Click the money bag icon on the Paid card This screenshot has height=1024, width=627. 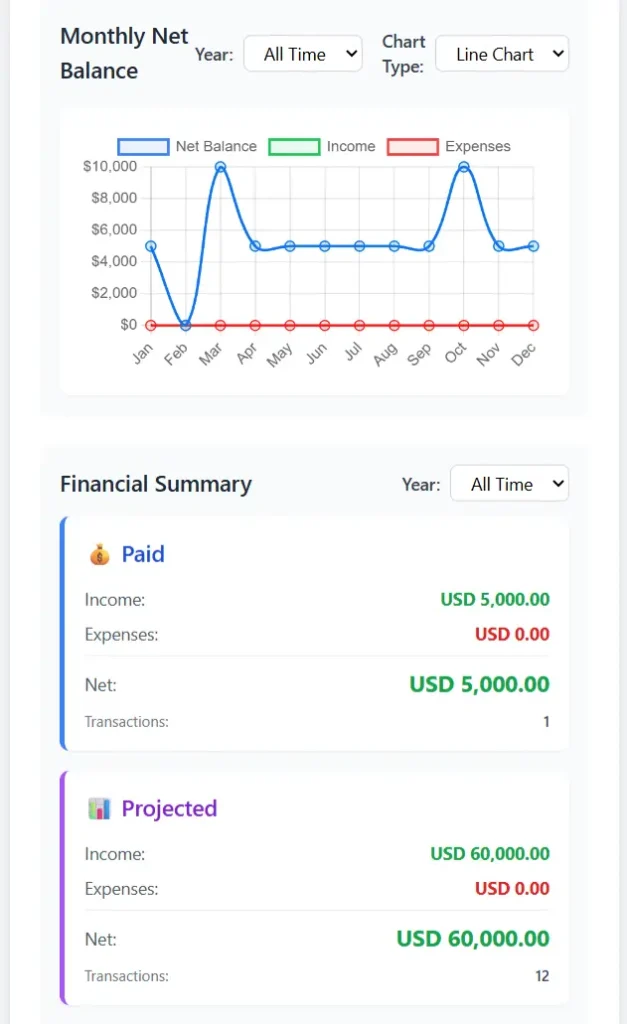point(101,553)
